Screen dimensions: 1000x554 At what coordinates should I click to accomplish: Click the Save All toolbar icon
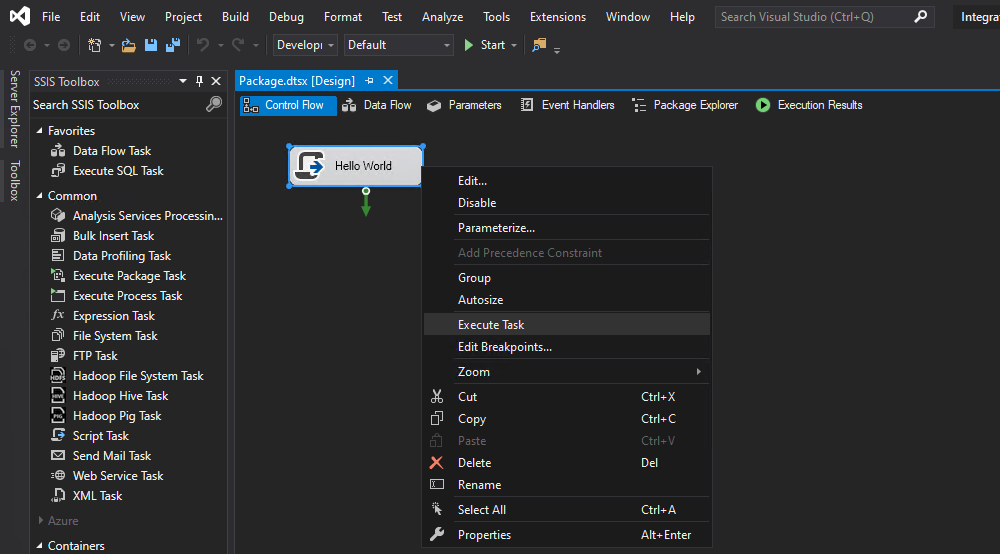(173, 45)
